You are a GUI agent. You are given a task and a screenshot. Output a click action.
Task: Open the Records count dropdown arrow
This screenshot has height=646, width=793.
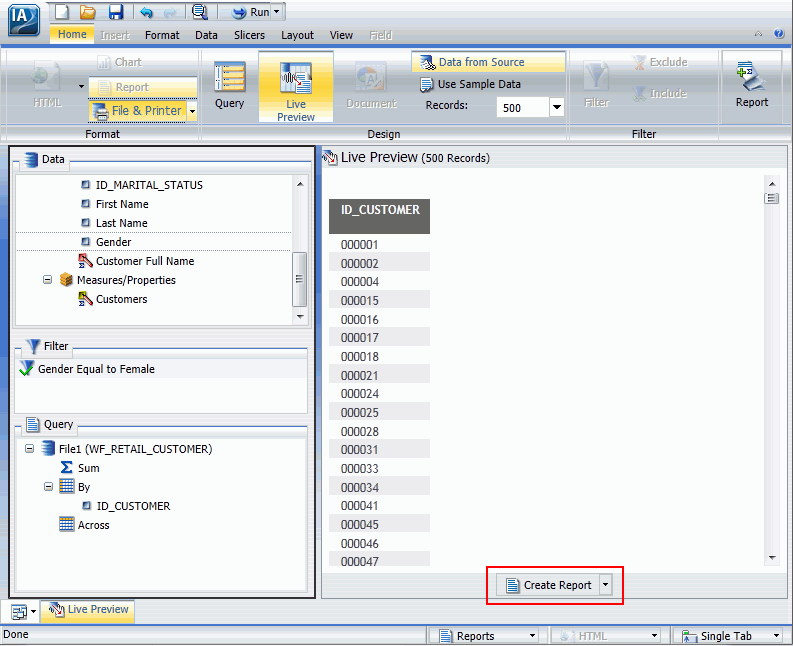[x=557, y=107]
